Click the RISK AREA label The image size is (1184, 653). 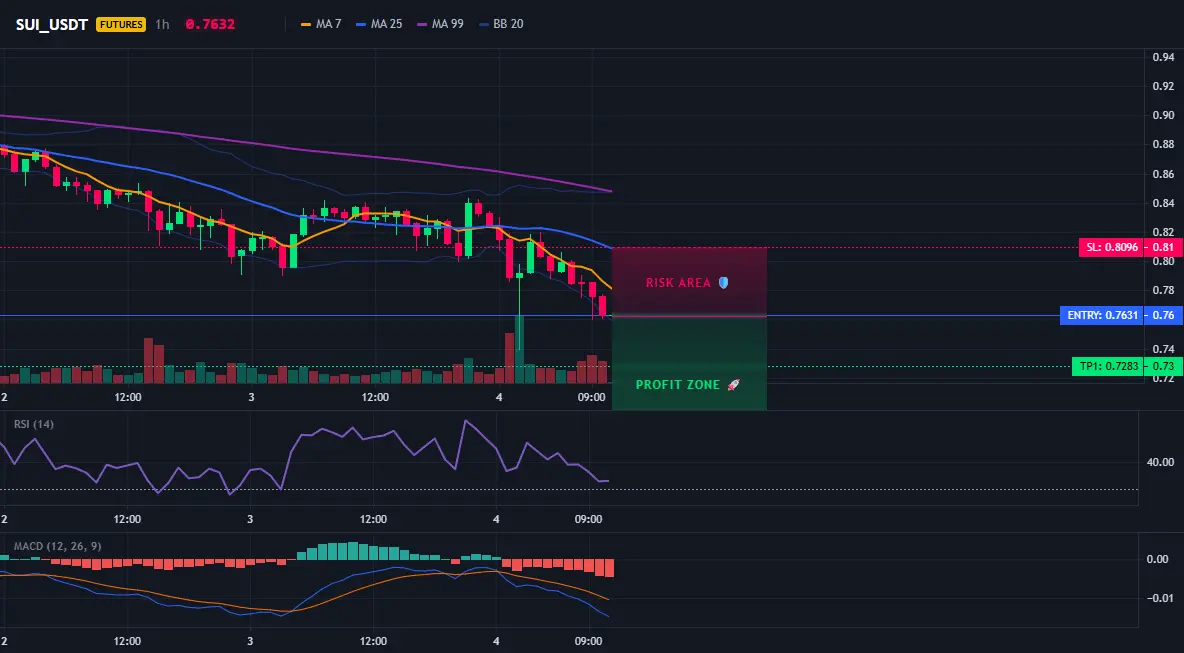(x=678, y=283)
